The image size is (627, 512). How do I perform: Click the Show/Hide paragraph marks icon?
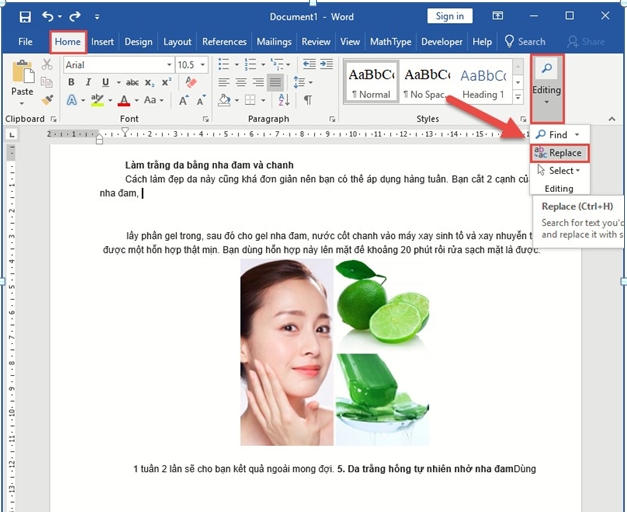(x=308, y=100)
